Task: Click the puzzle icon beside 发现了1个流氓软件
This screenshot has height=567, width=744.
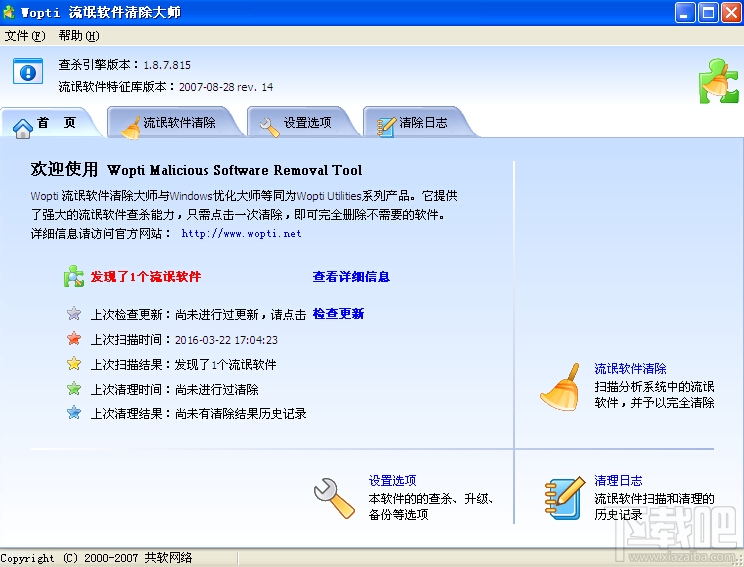Action: (x=74, y=276)
